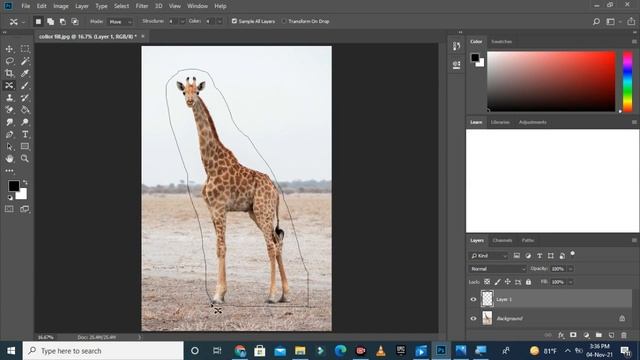The width and height of the screenshot is (640, 360).
Task: Select the Zoom tool
Action: coord(25,158)
